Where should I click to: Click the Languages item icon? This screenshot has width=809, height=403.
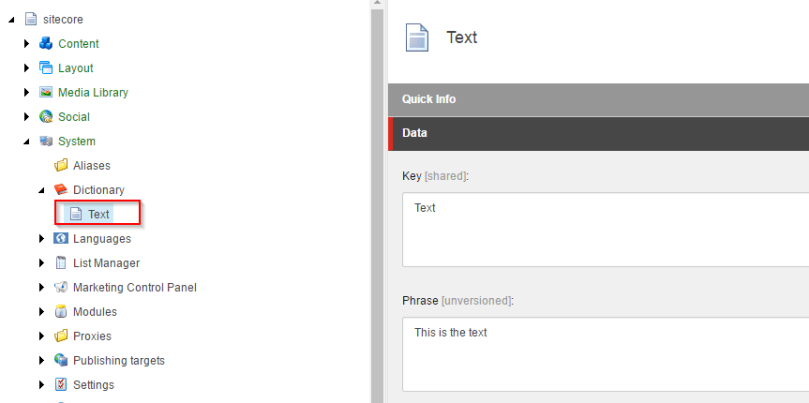(60, 238)
